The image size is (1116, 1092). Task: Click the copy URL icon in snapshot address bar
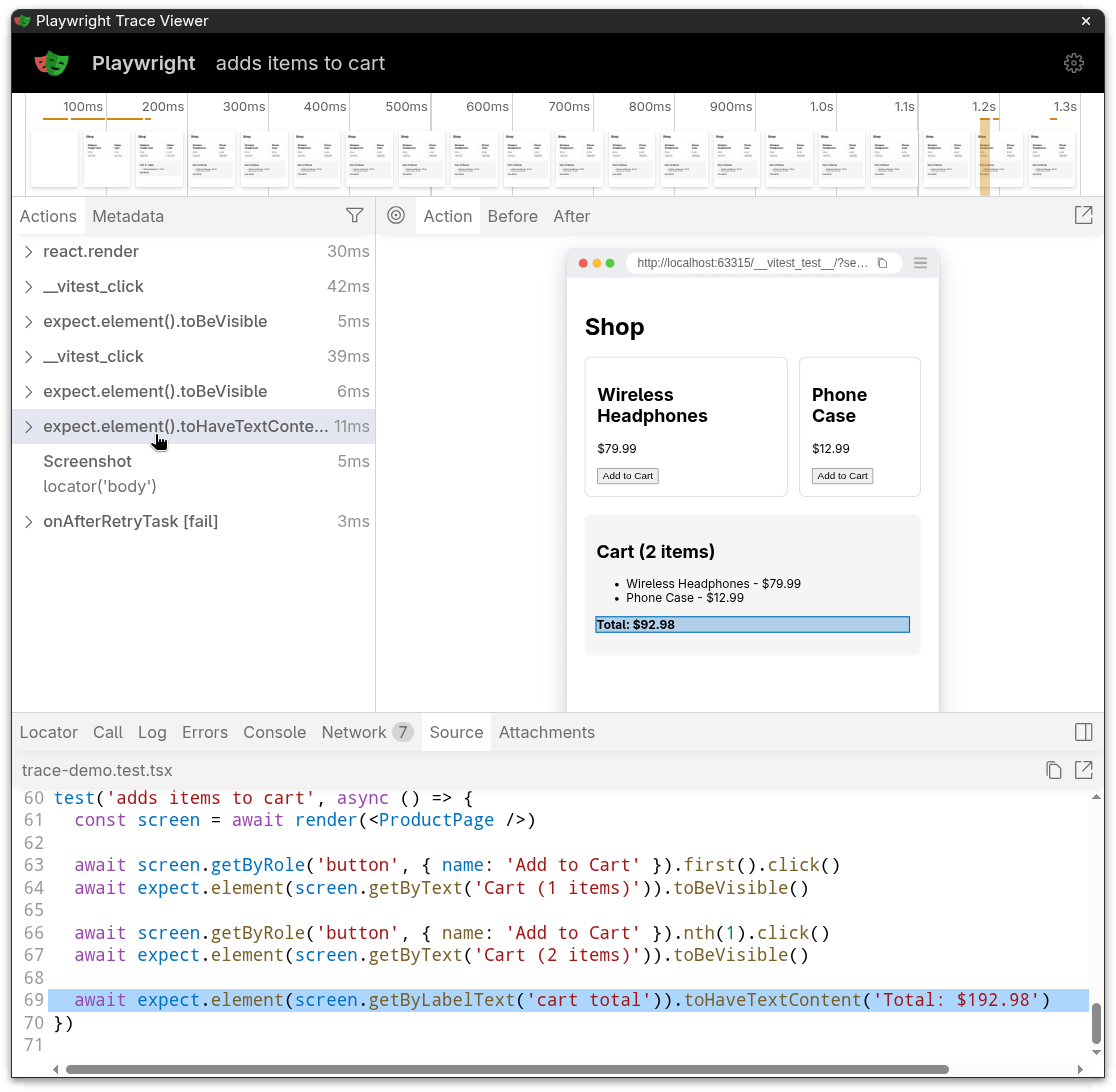pos(882,263)
